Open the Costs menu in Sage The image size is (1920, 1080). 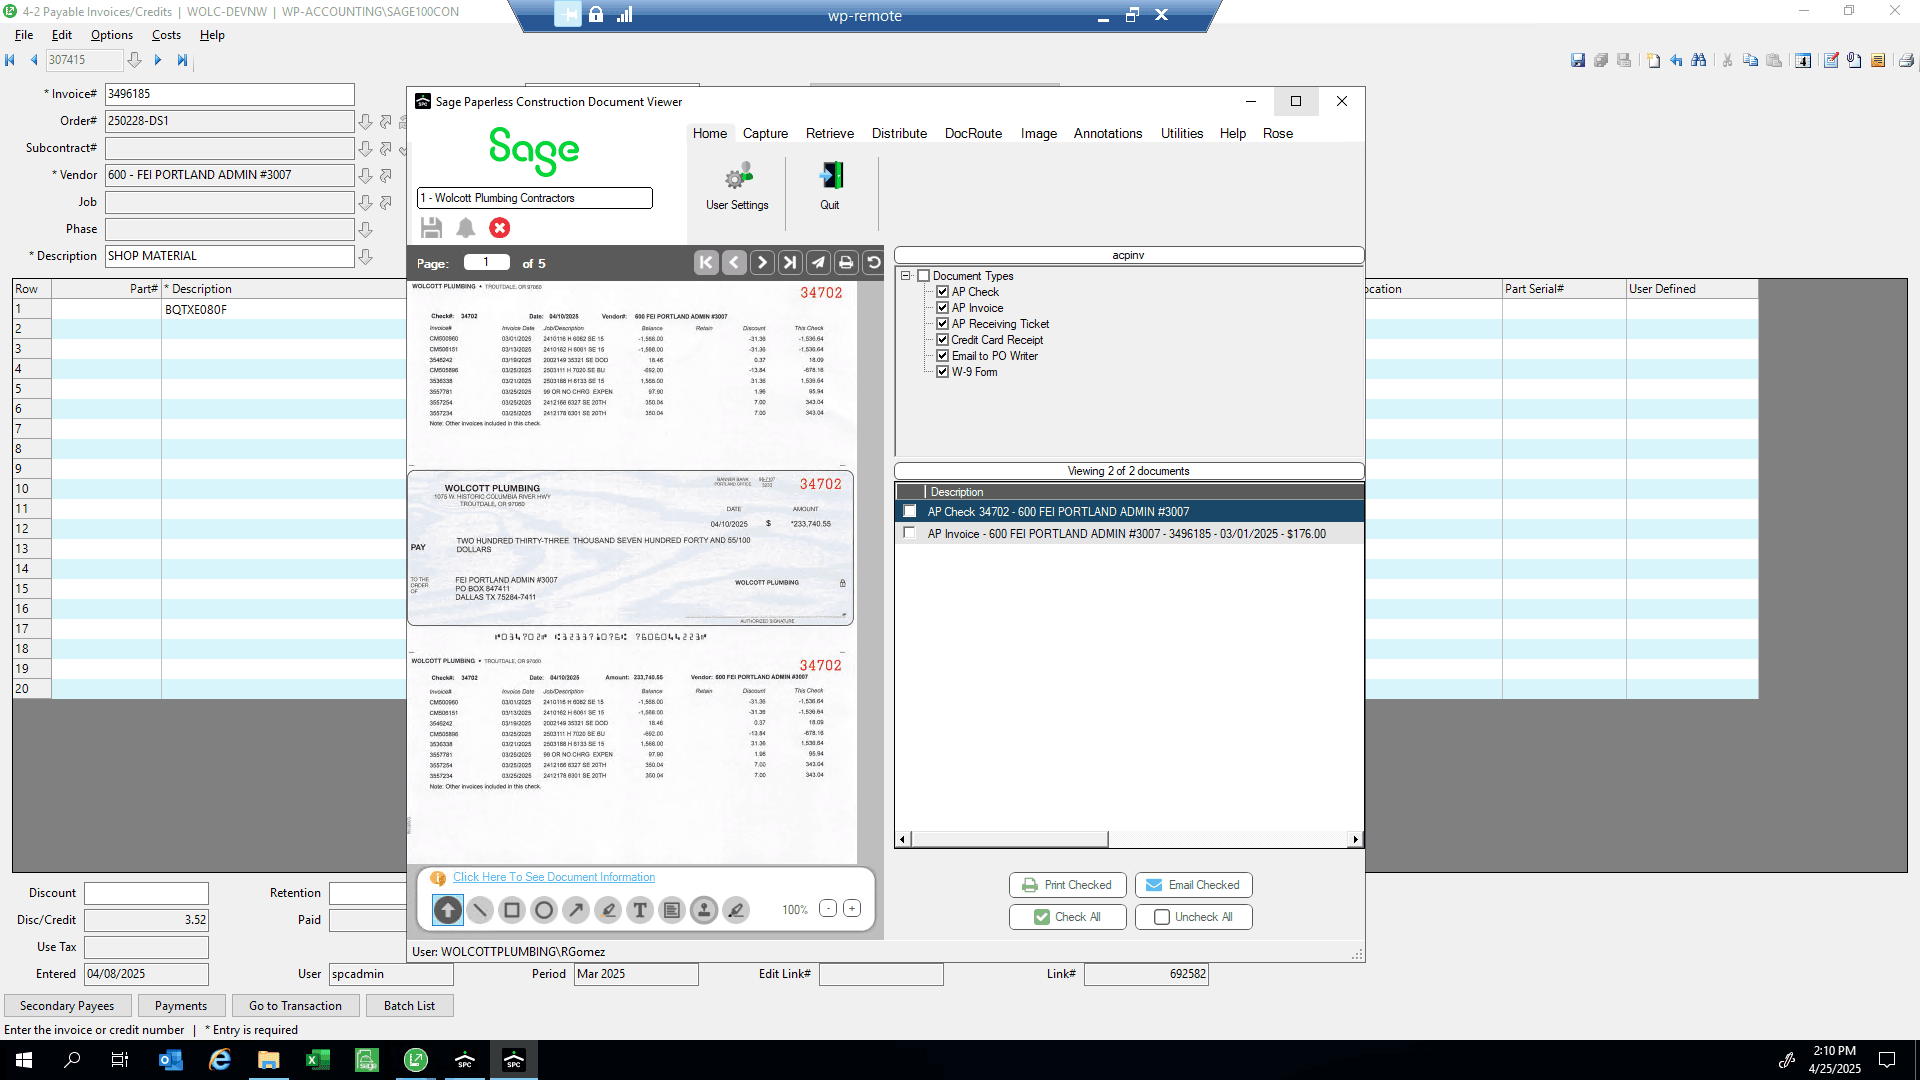[166, 35]
